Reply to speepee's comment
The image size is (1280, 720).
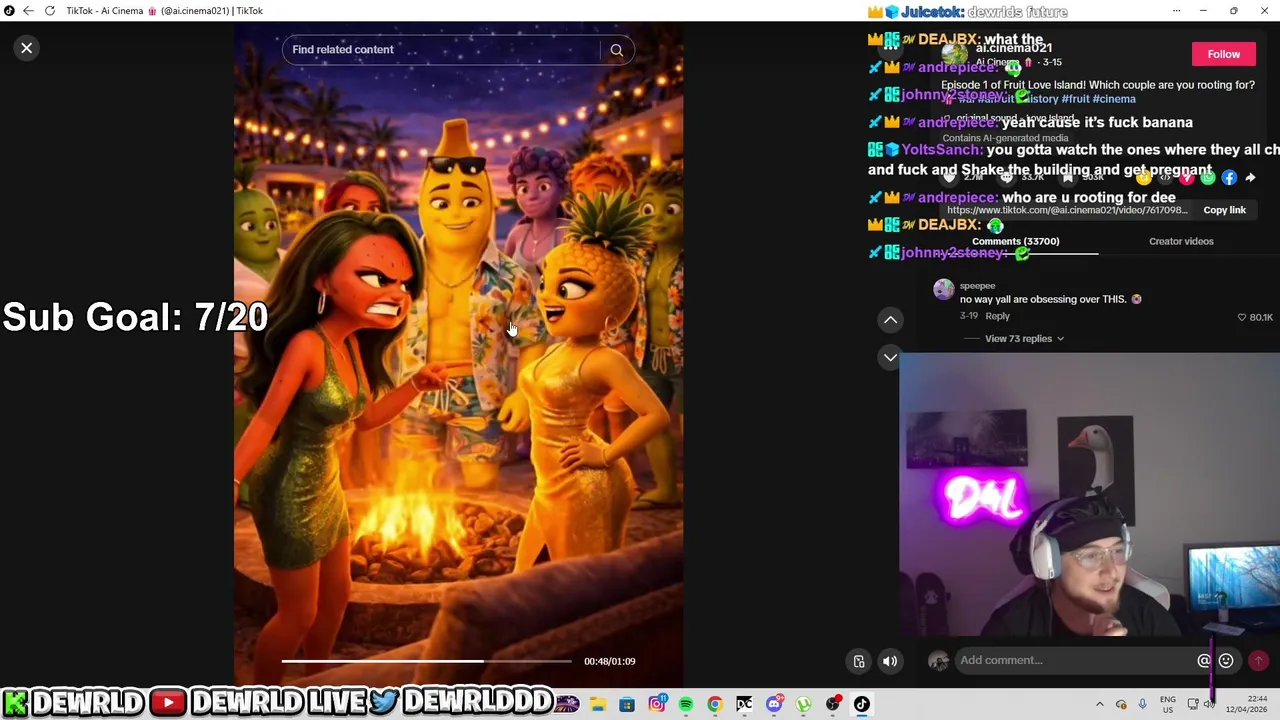997,316
